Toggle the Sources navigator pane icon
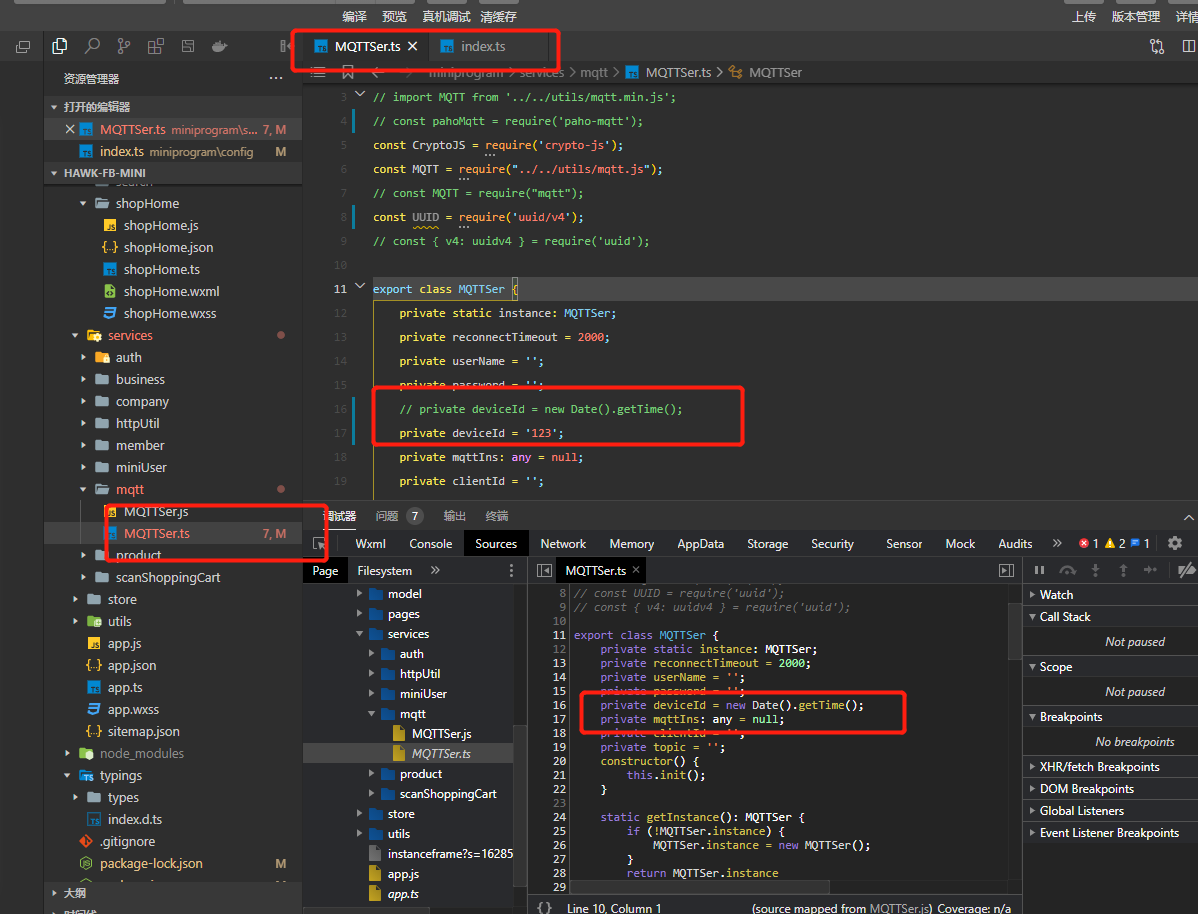1198x914 pixels. pos(544,571)
